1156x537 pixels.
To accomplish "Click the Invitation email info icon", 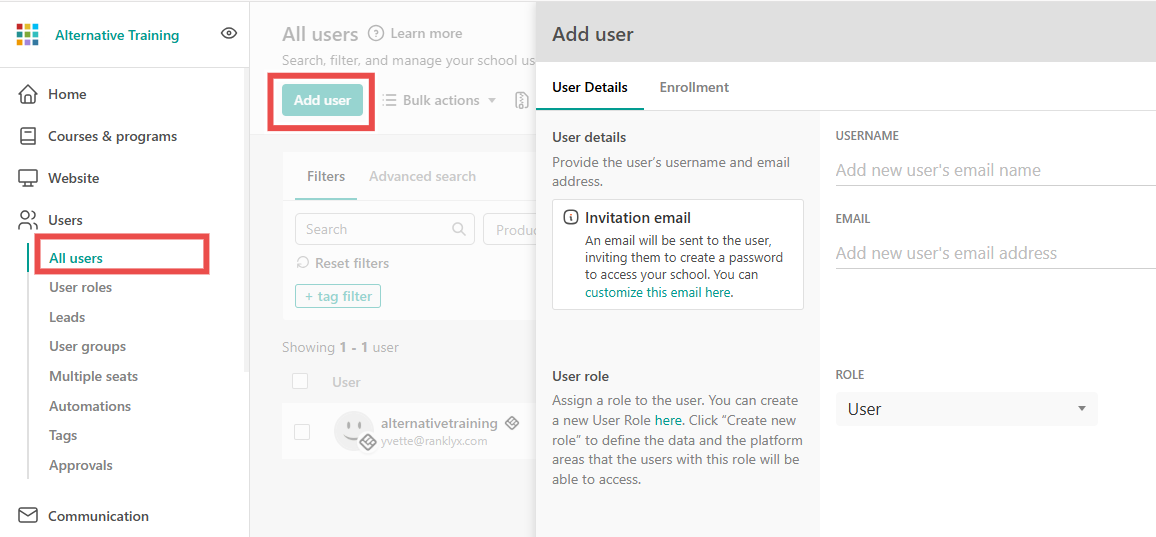I will (x=570, y=218).
